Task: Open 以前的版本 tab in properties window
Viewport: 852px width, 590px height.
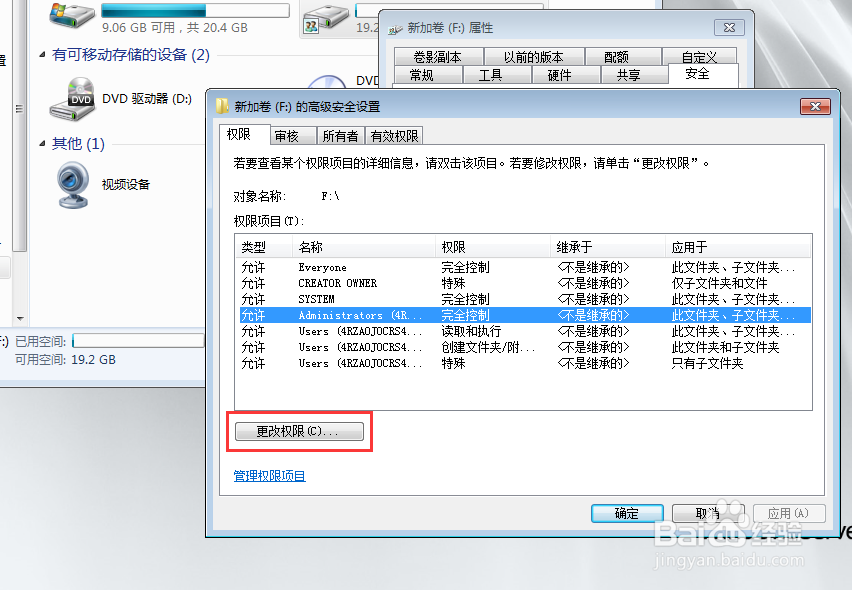Action: tap(534, 57)
